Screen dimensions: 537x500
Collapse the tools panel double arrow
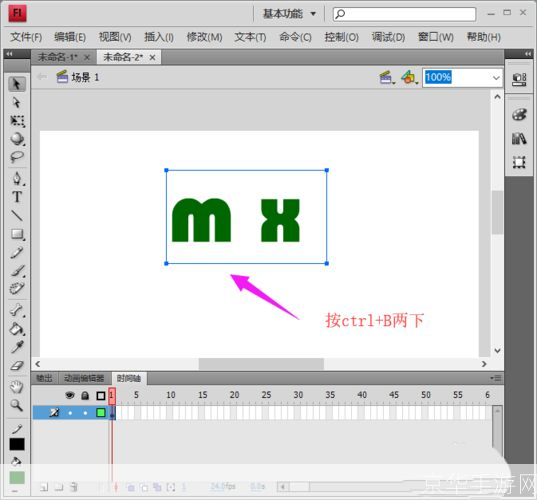pyautogui.click(x=9, y=54)
